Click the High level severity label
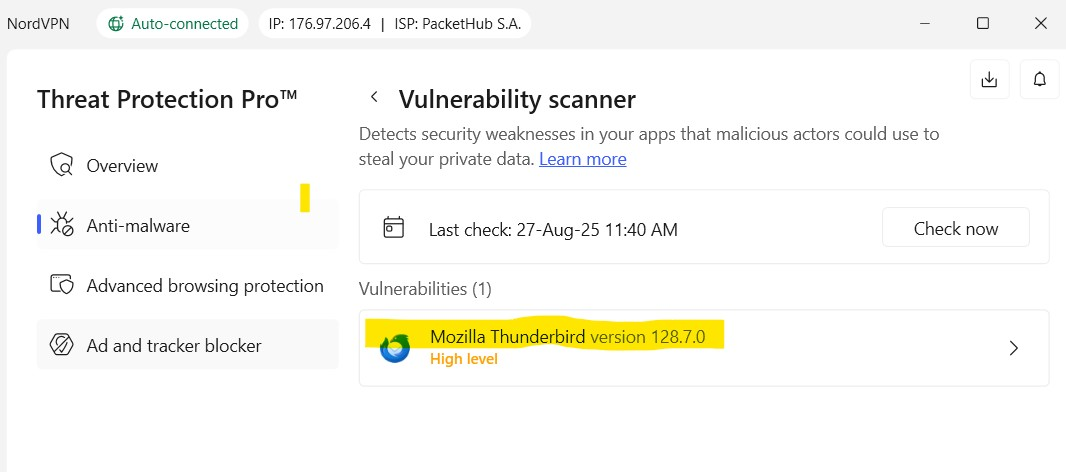Image resolution: width=1066 pixels, height=472 pixels. click(463, 359)
